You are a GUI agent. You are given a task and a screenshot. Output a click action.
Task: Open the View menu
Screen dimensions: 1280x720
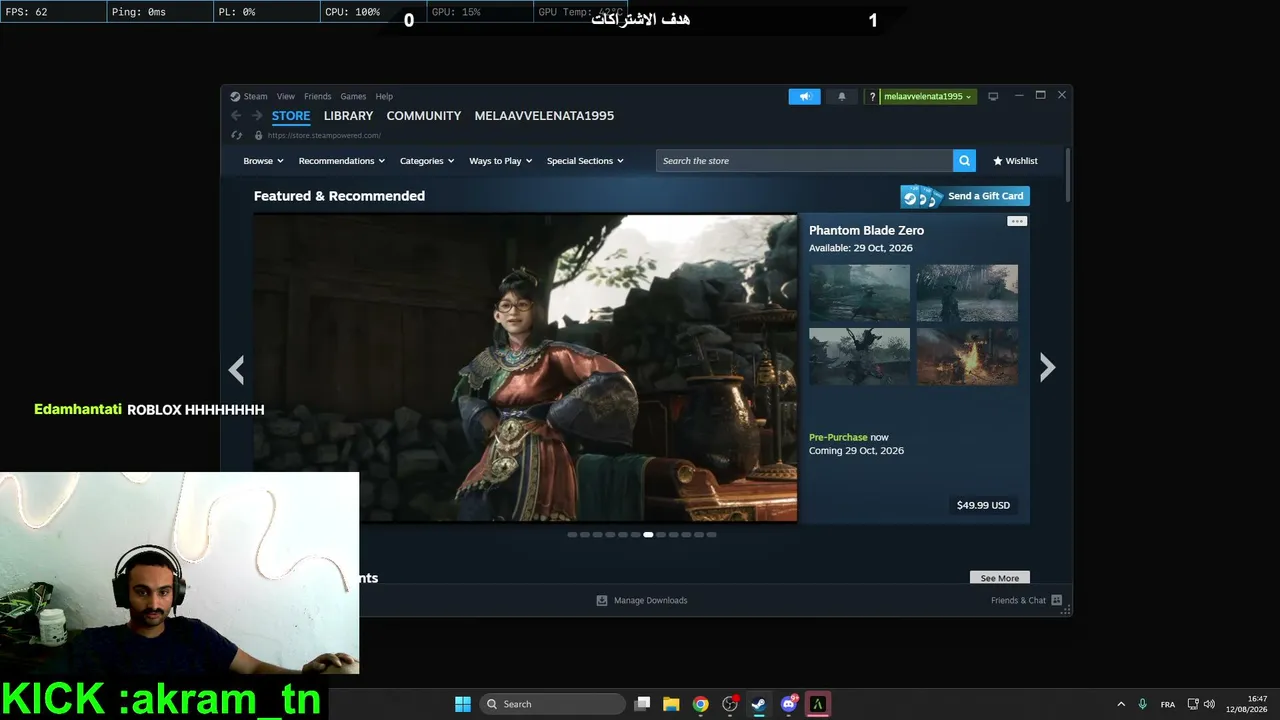286,97
